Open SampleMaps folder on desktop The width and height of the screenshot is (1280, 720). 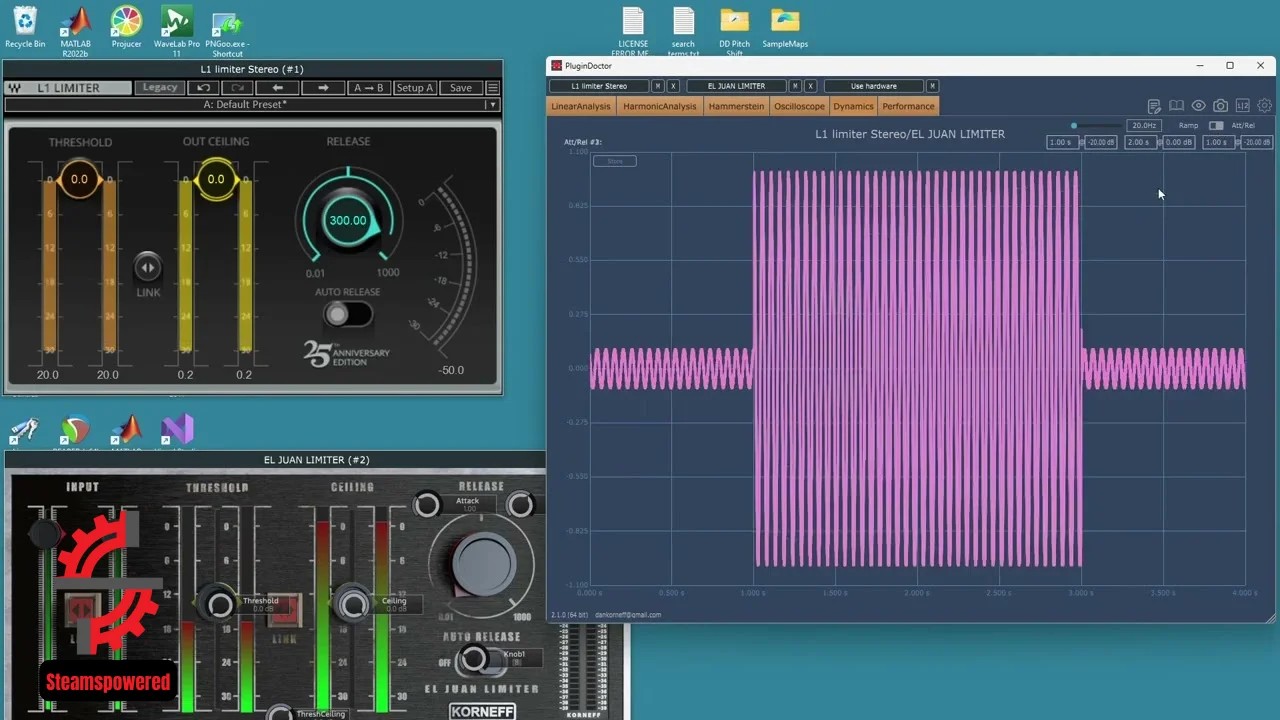pos(785,27)
